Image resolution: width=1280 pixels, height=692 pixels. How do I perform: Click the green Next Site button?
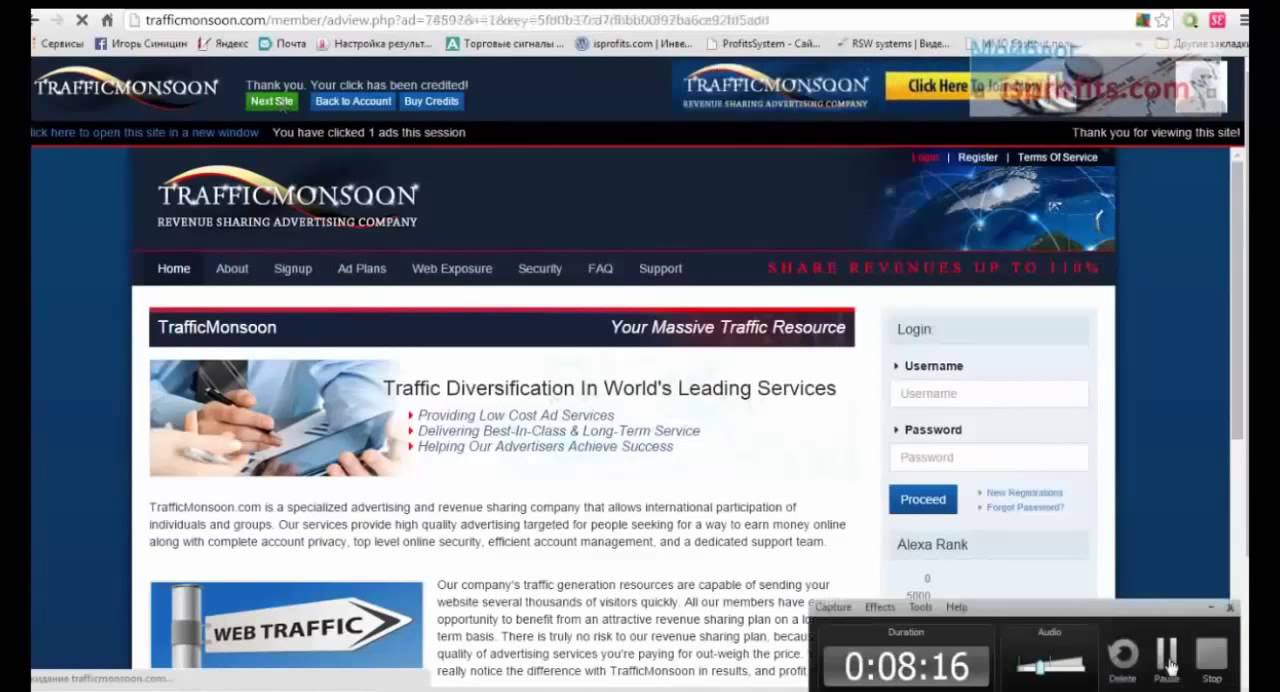pos(272,101)
